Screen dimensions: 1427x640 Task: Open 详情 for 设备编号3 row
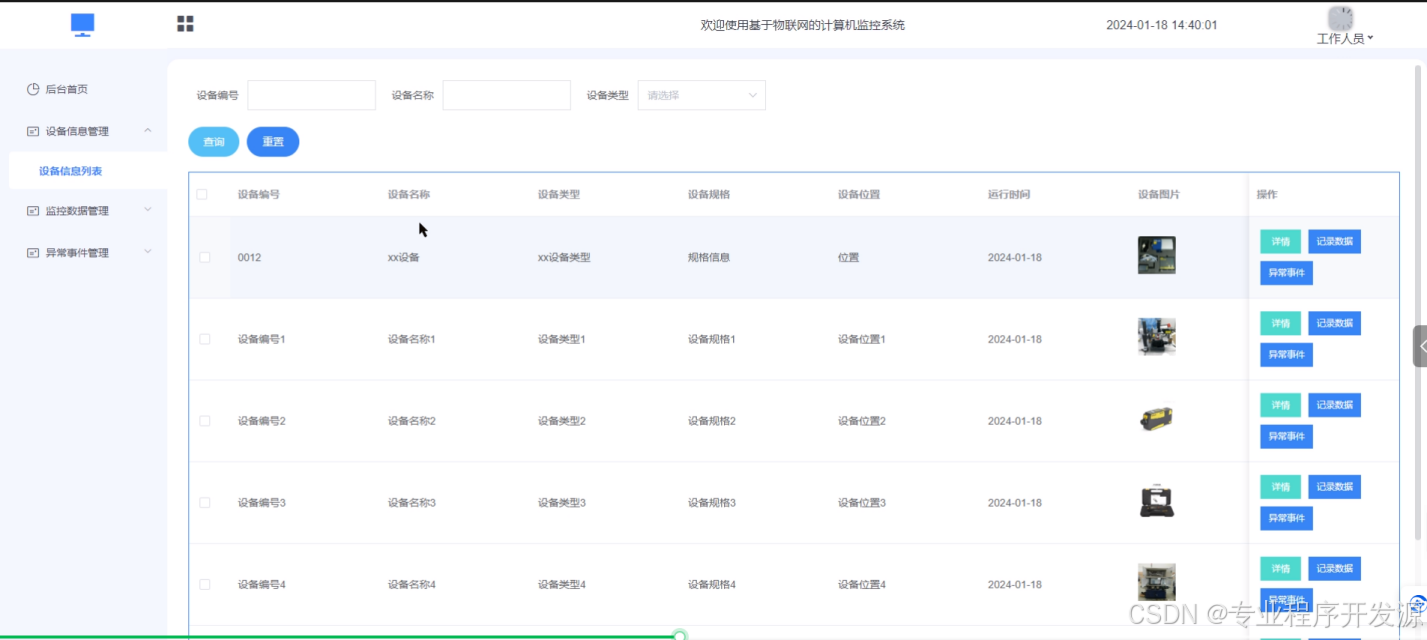1280,487
